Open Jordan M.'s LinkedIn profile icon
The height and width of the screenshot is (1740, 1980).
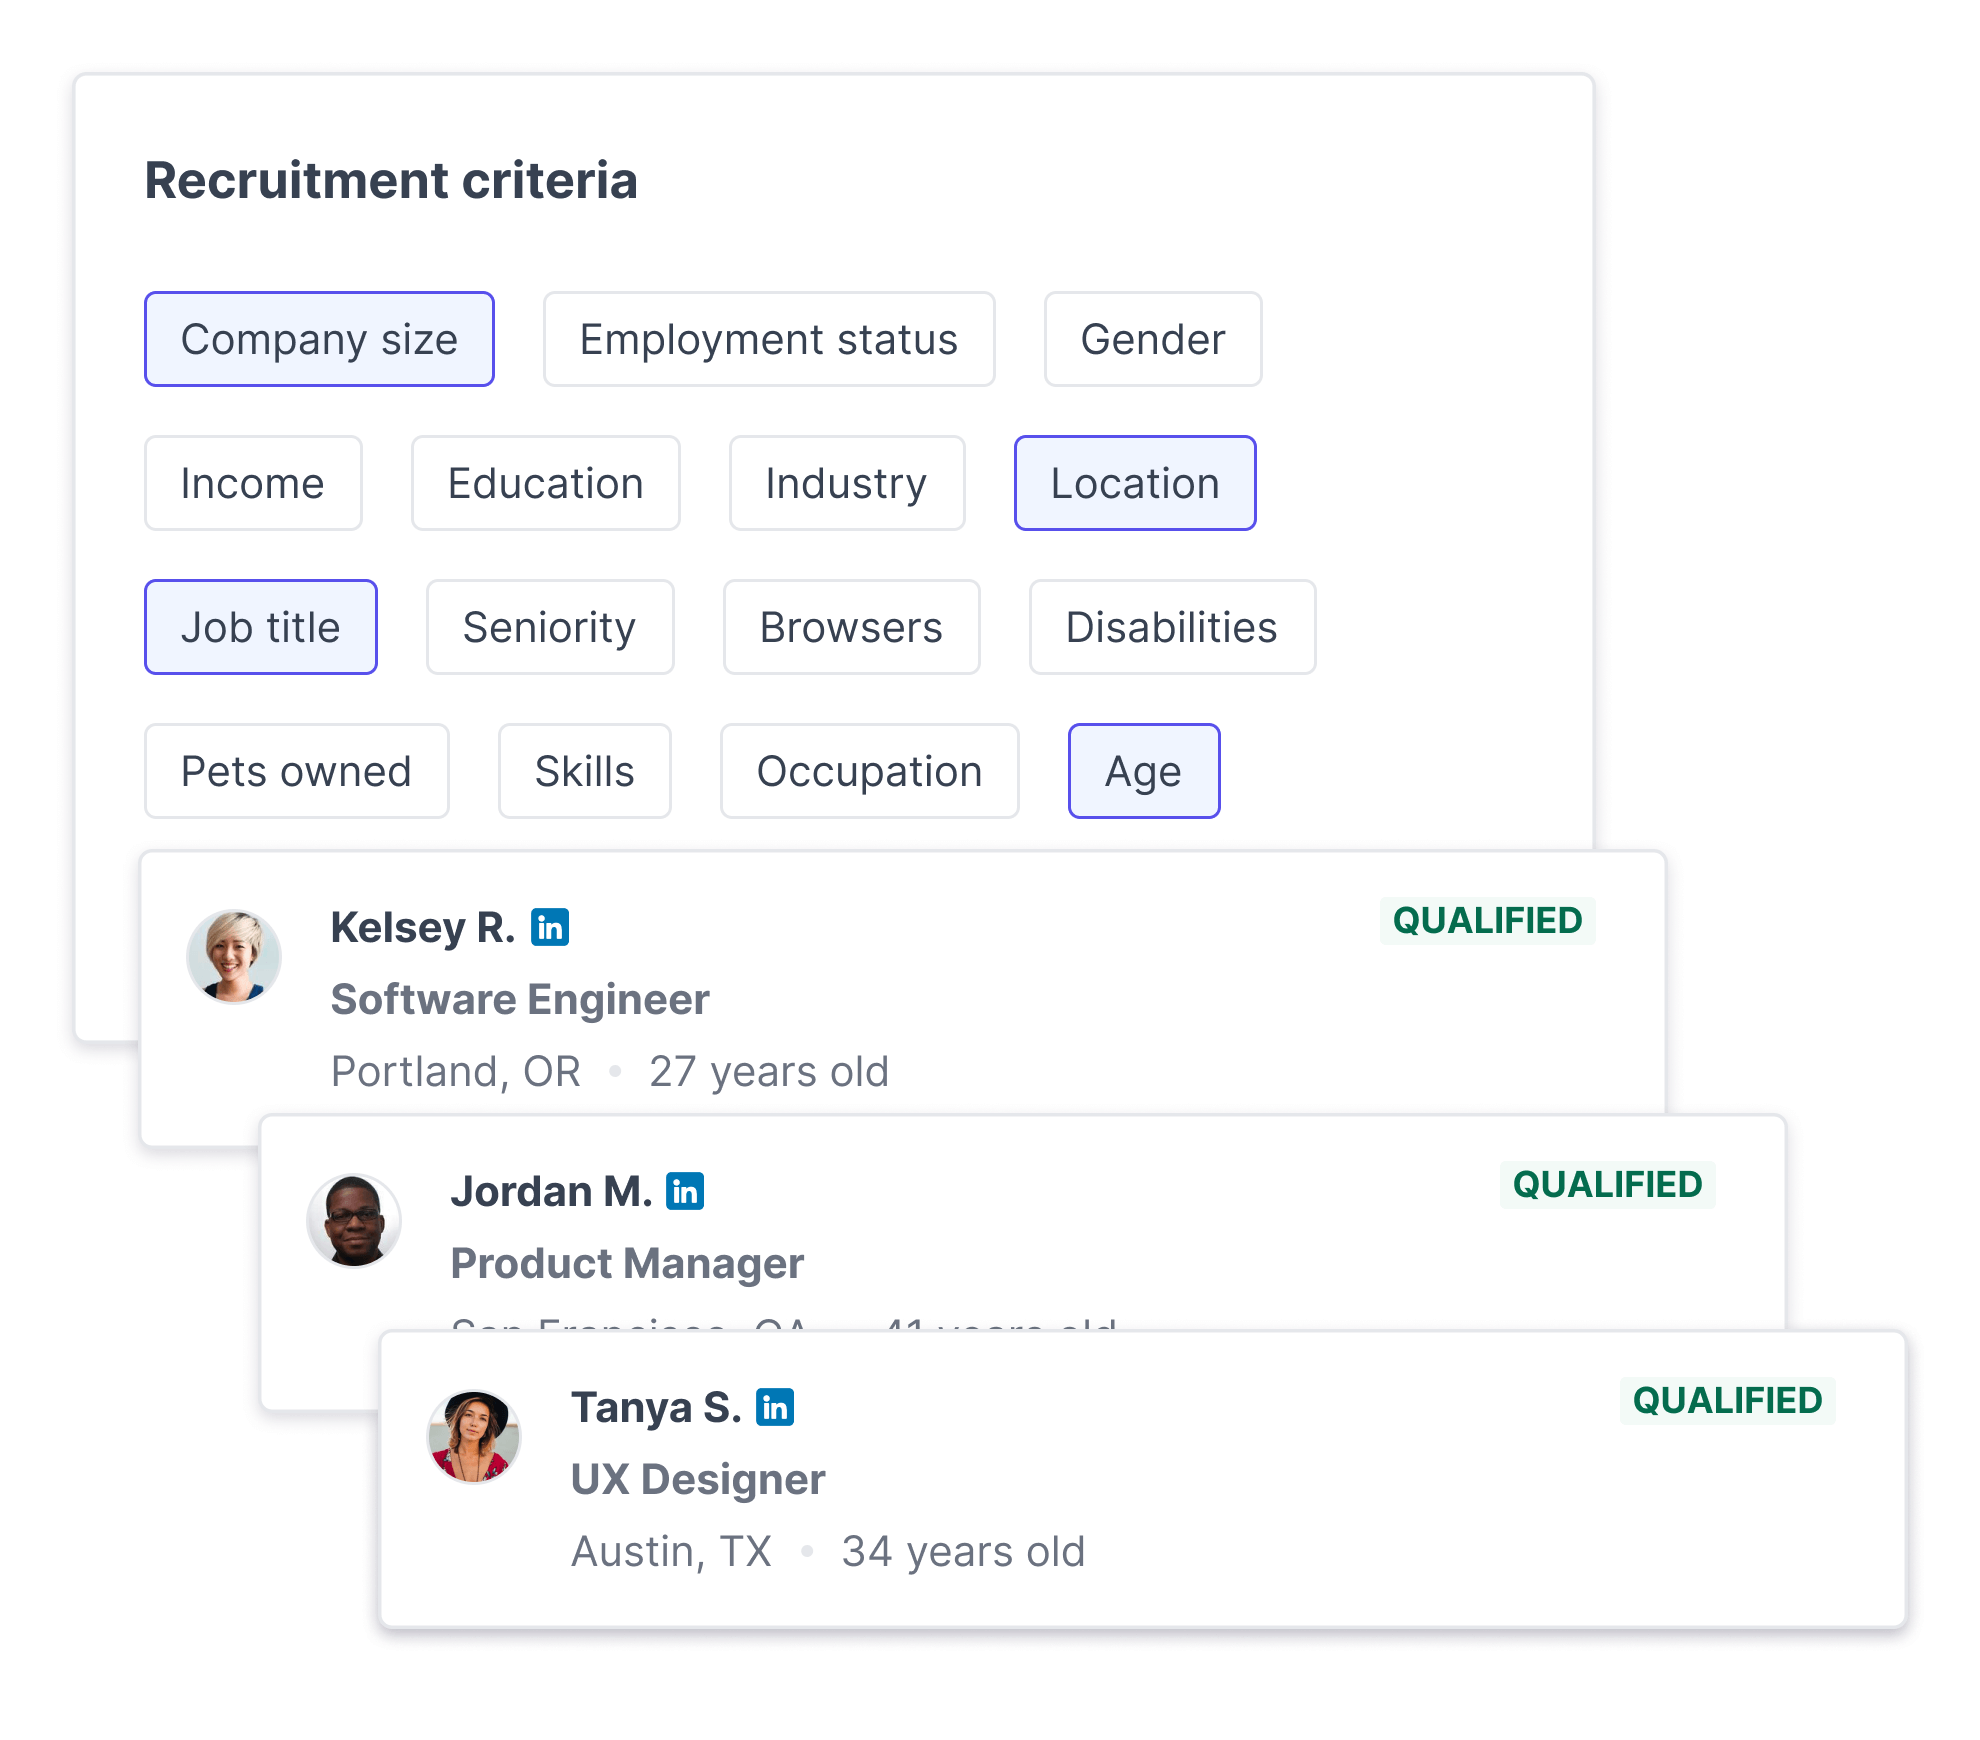tap(685, 1191)
